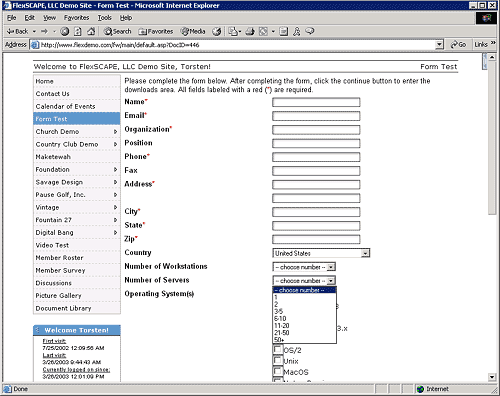Expand the Church Demo submenu arrow
This screenshot has height=396, width=500.
pyautogui.click(x=115, y=132)
